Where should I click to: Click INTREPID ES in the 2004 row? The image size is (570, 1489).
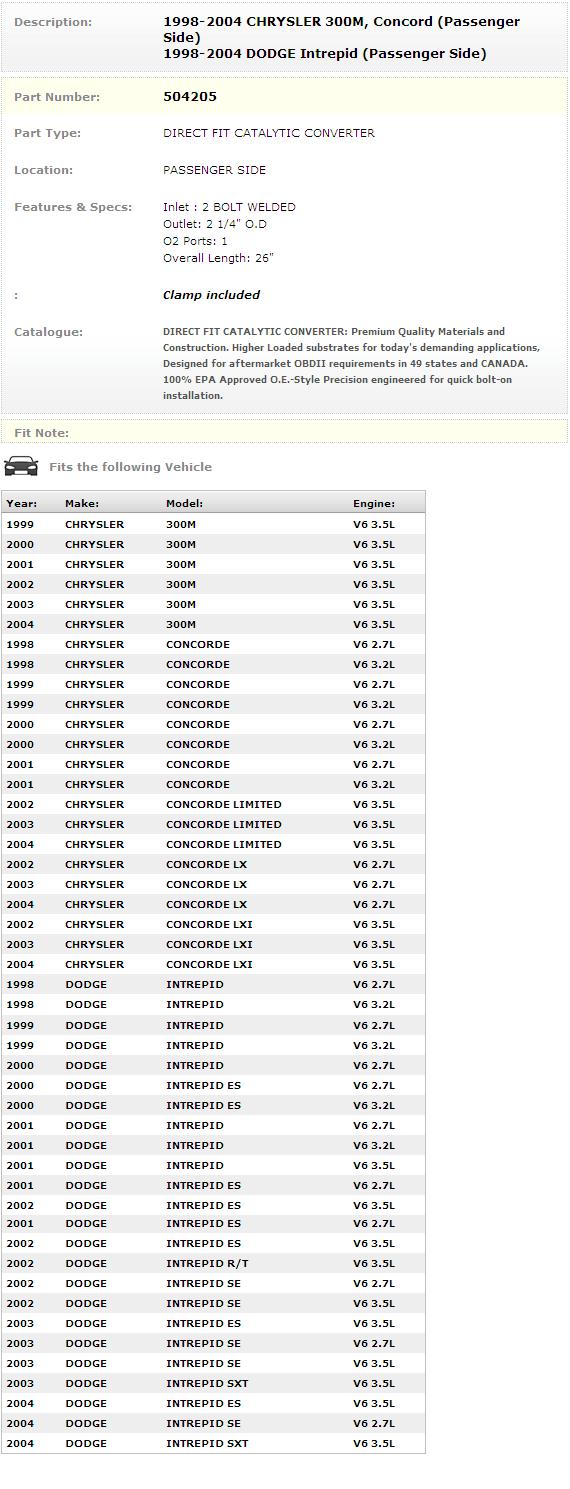tap(203, 1403)
